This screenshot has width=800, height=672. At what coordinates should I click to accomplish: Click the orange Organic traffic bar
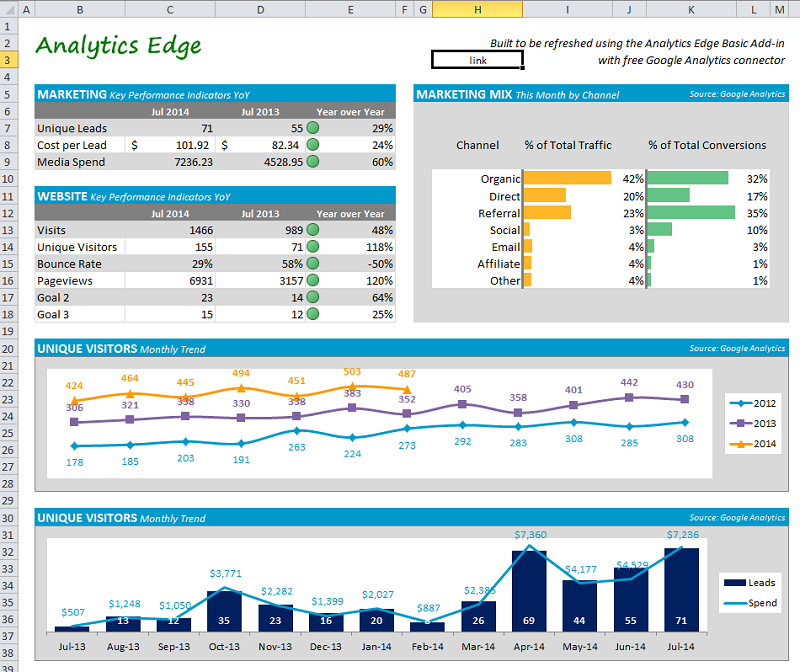point(567,178)
